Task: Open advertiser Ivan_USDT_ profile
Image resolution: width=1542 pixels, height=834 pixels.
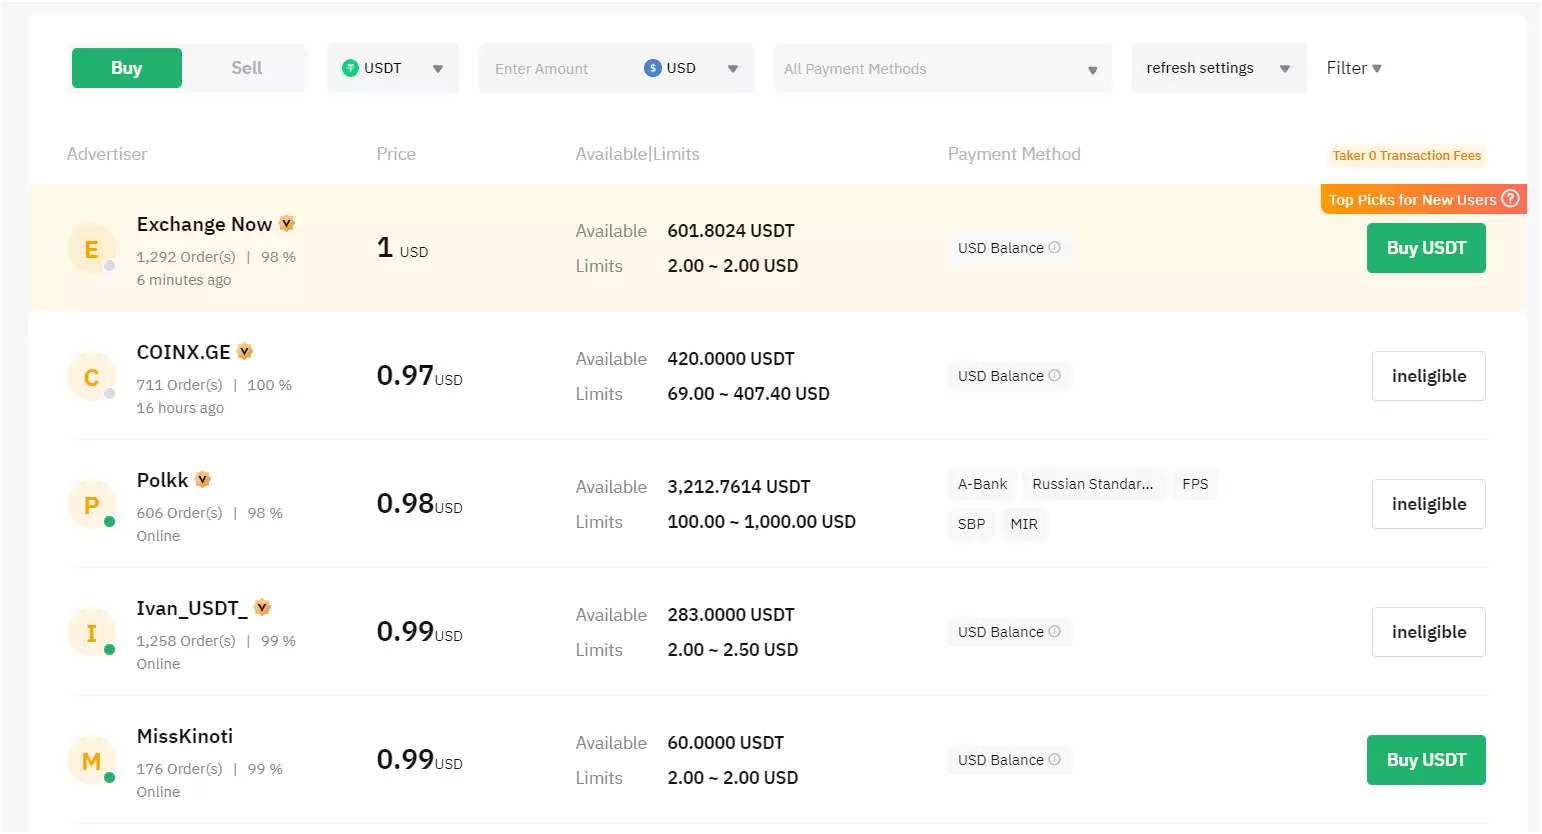Action: coord(192,608)
